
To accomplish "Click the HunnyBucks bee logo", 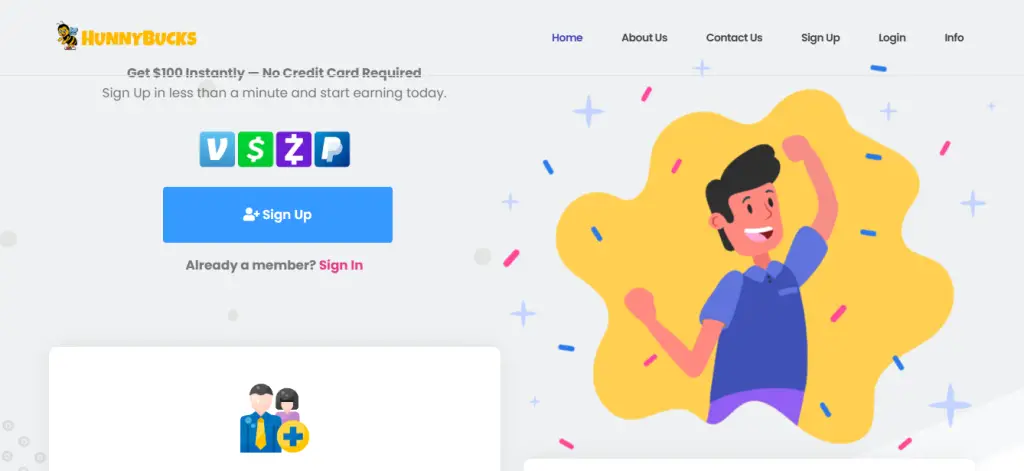I will tap(67, 36).
